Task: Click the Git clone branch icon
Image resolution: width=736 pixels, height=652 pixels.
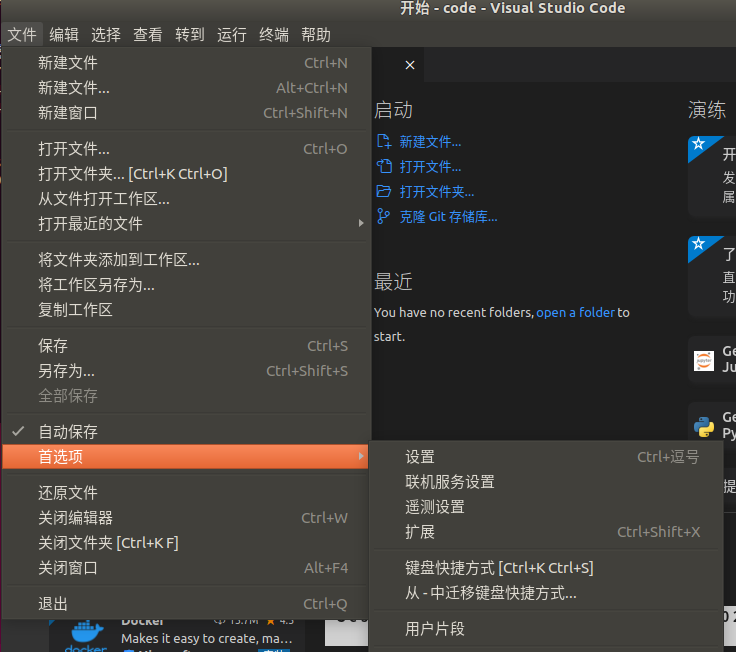Action: pyautogui.click(x=383, y=216)
